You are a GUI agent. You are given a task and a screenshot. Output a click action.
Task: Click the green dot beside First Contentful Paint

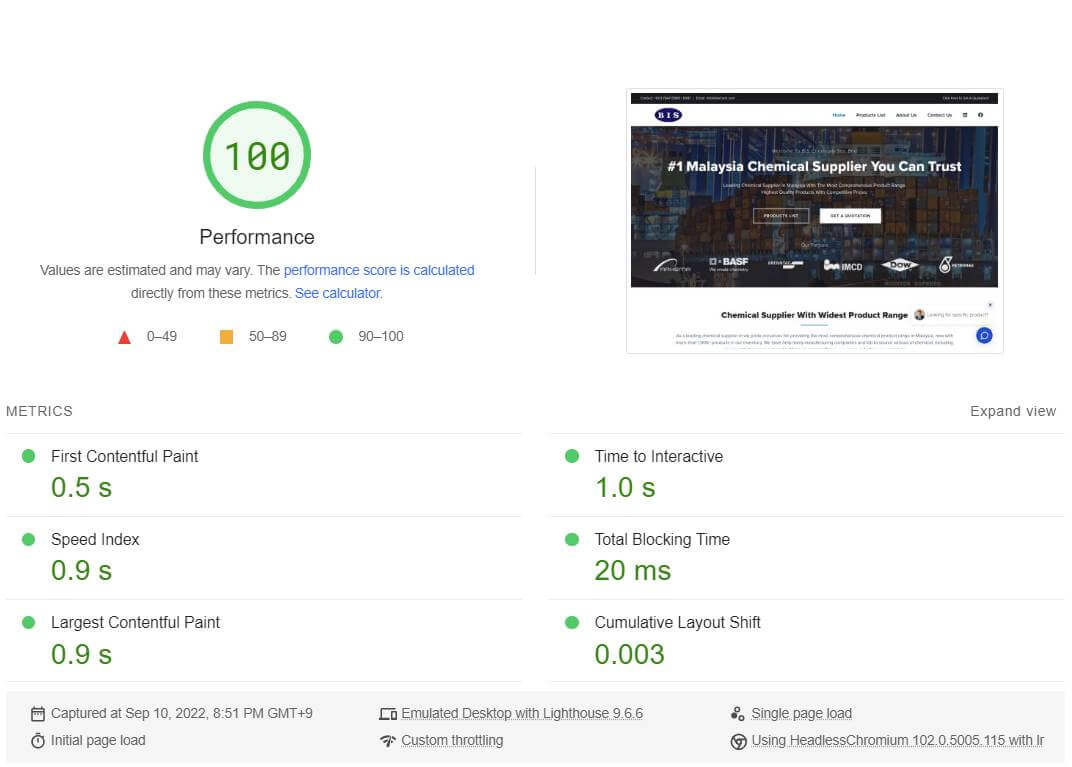click(28, 455)
